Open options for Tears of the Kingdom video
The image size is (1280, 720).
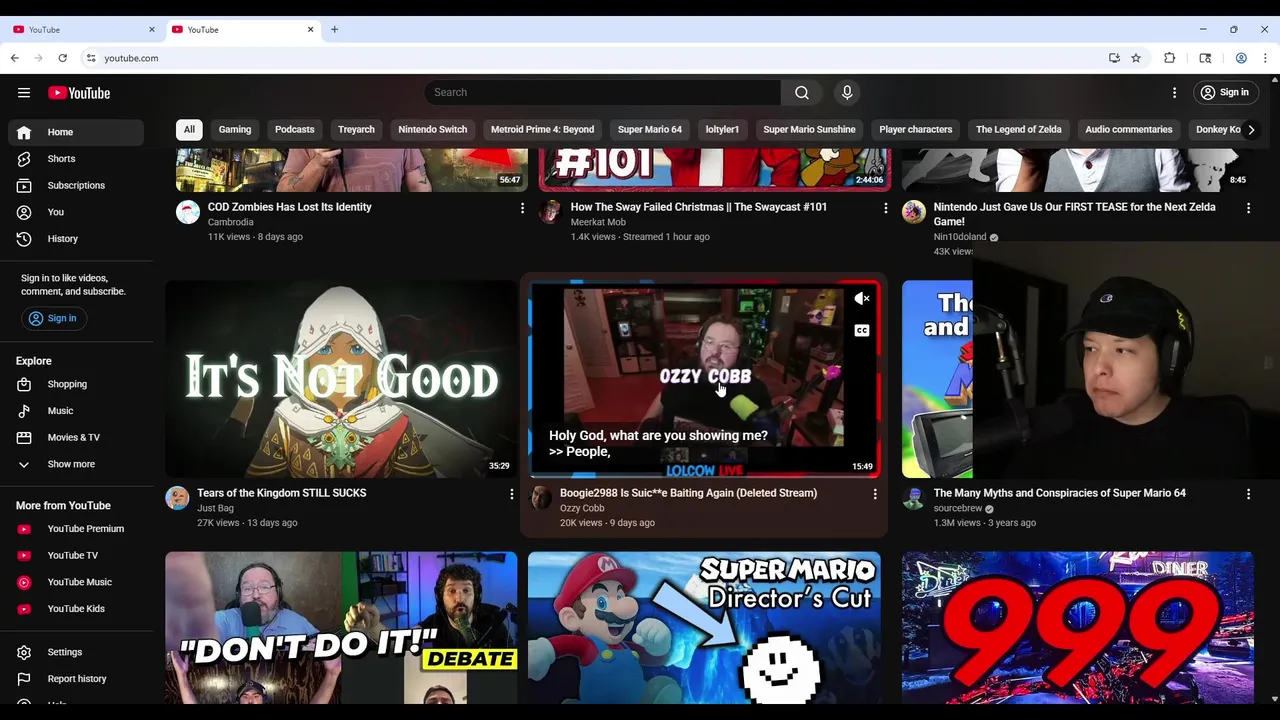tap(511, 494)
